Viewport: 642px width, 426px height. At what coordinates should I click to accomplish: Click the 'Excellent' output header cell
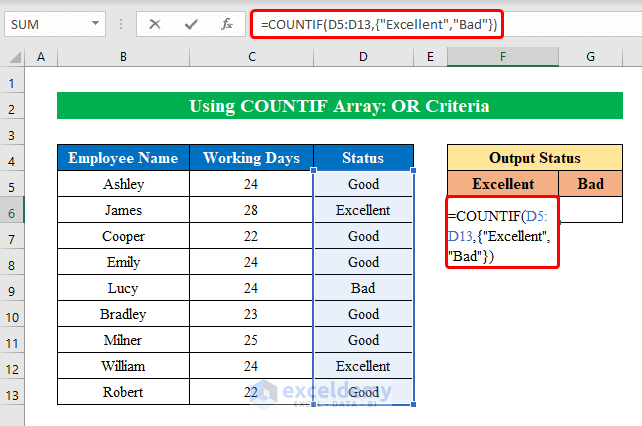coord(503,184)
